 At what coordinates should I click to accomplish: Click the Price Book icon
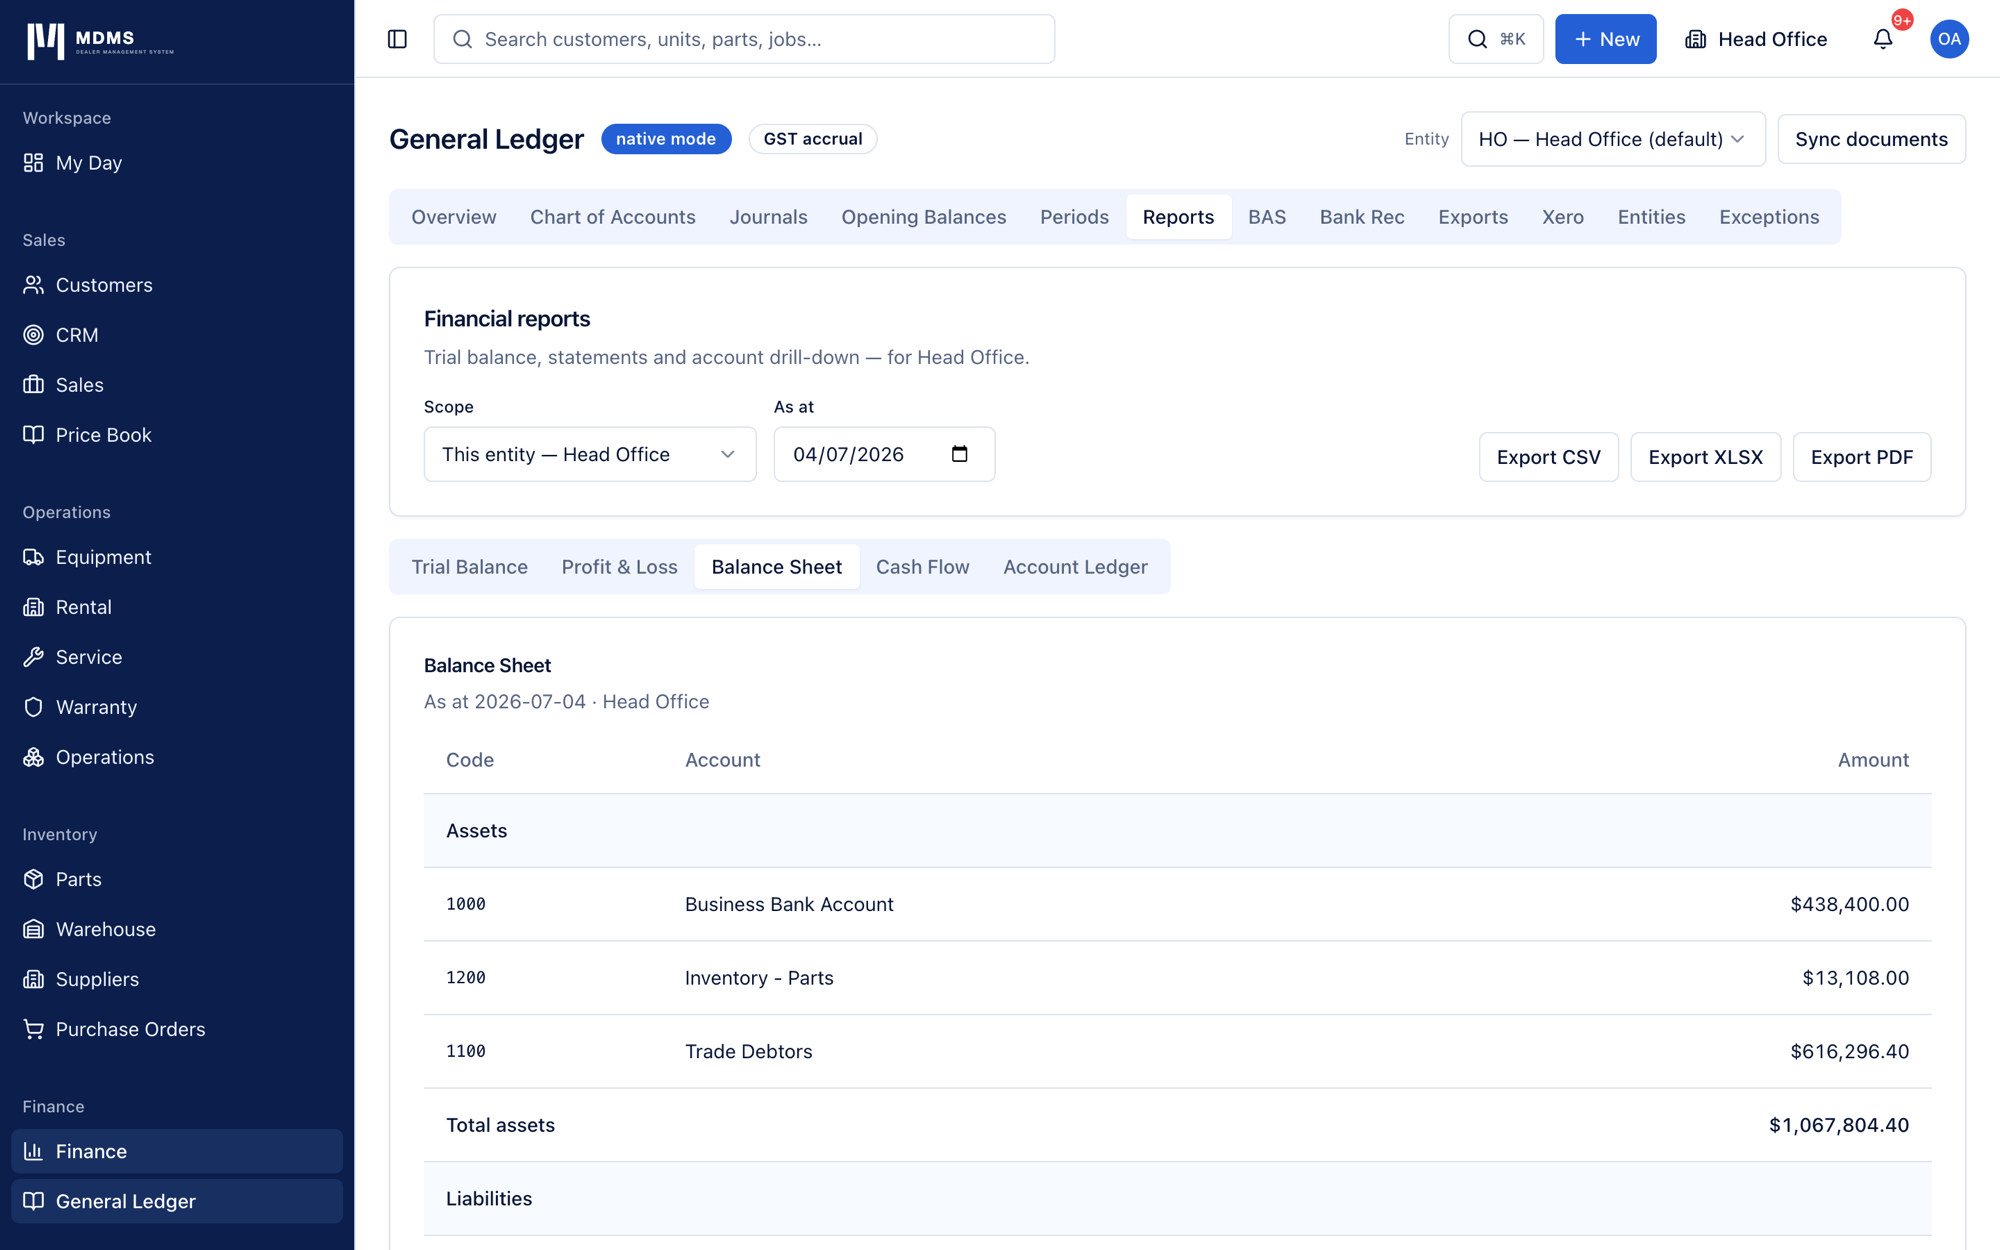34,435
